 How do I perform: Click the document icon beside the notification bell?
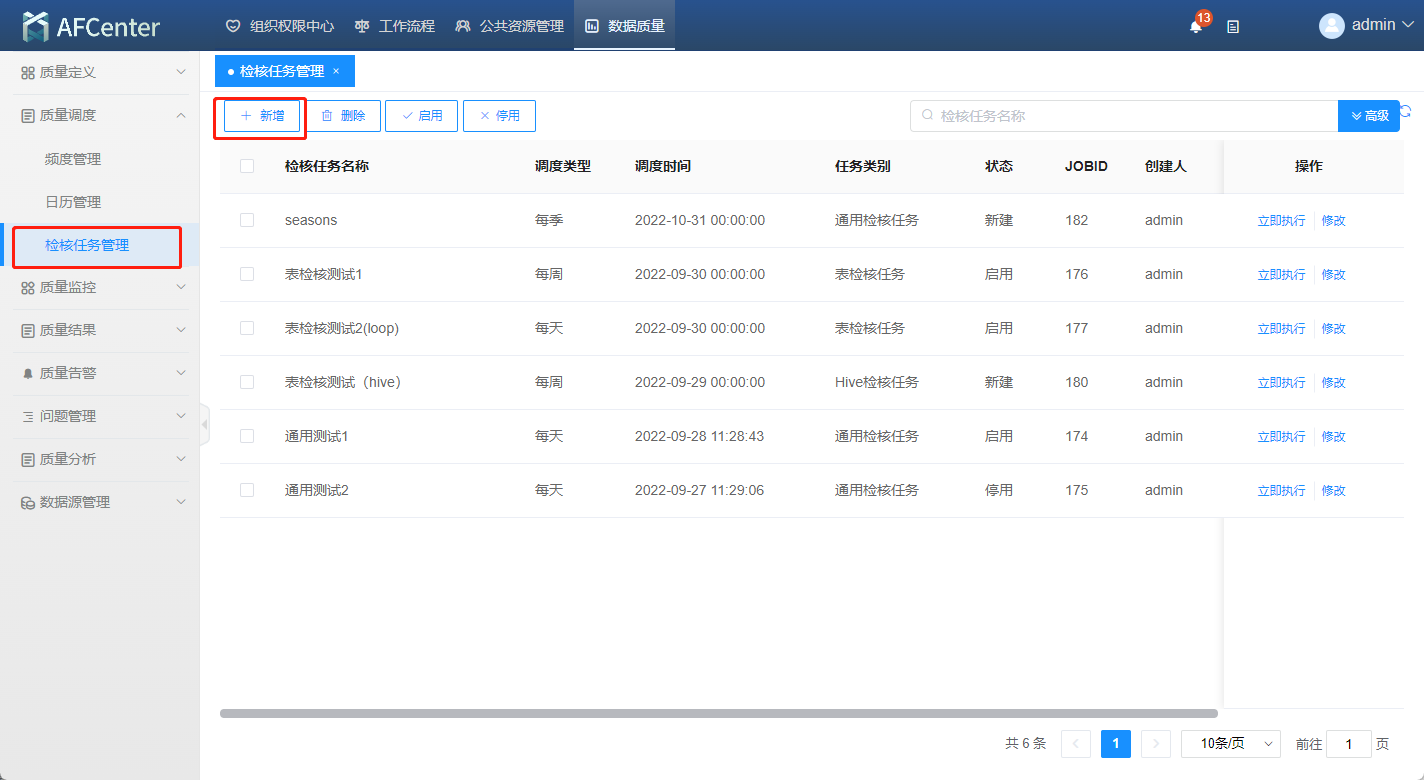1233,27
